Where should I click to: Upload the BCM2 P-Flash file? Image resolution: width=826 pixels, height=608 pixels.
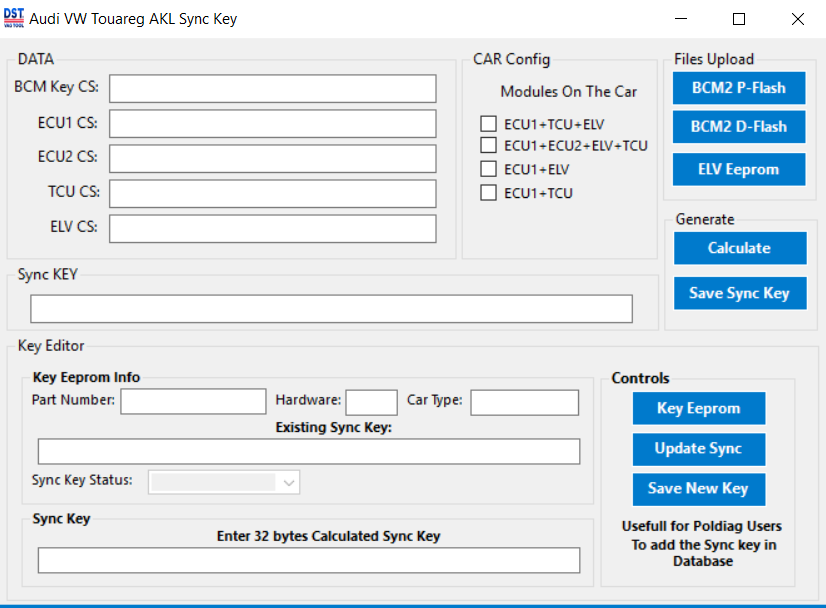(739, 88)
